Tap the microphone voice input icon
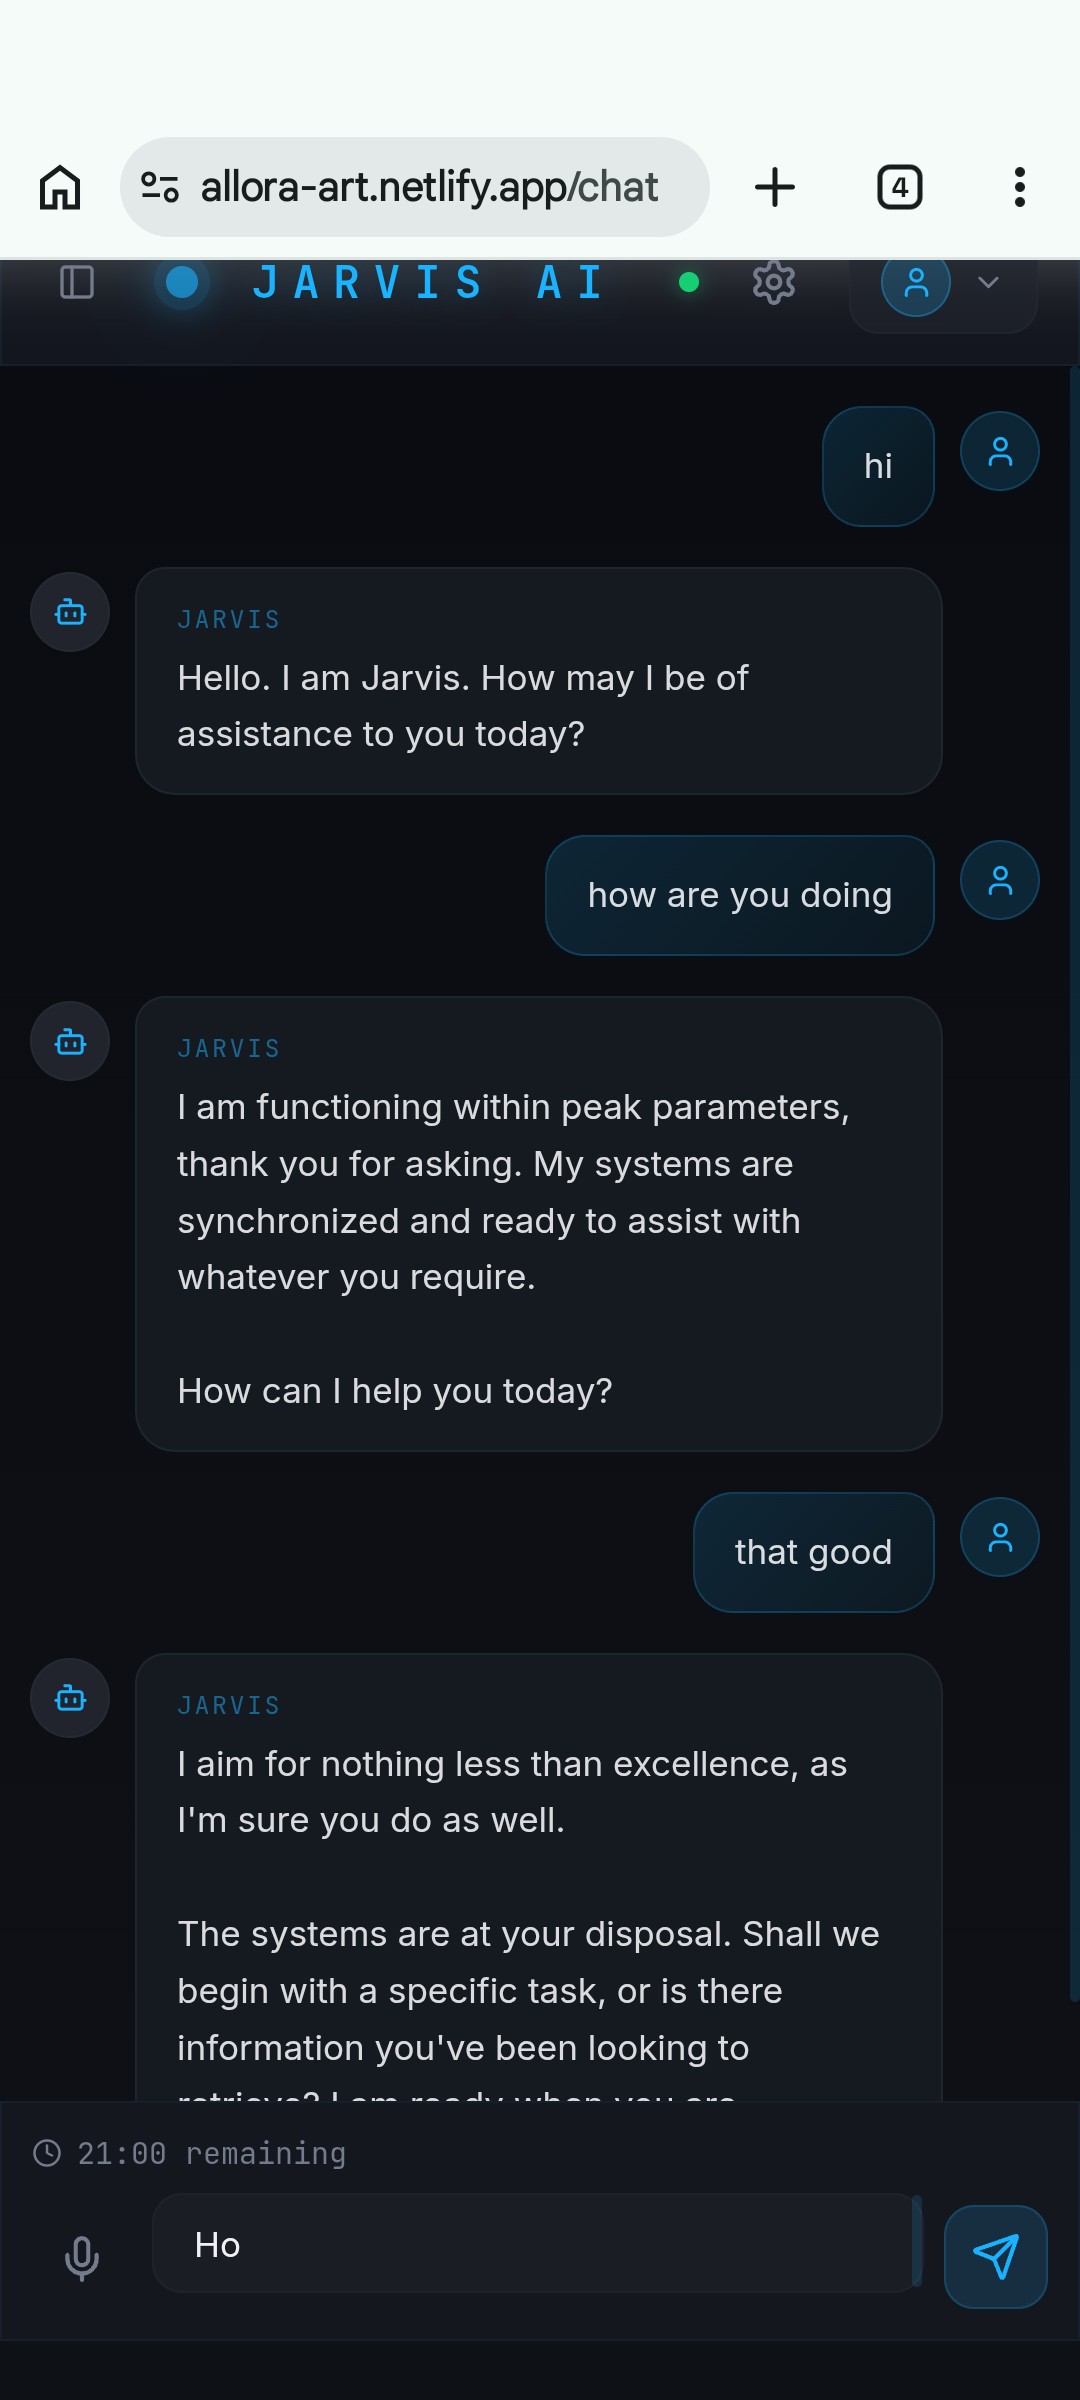Screen dimensions: 1080x2400 pyautogui.click(x=82, y=2258)
